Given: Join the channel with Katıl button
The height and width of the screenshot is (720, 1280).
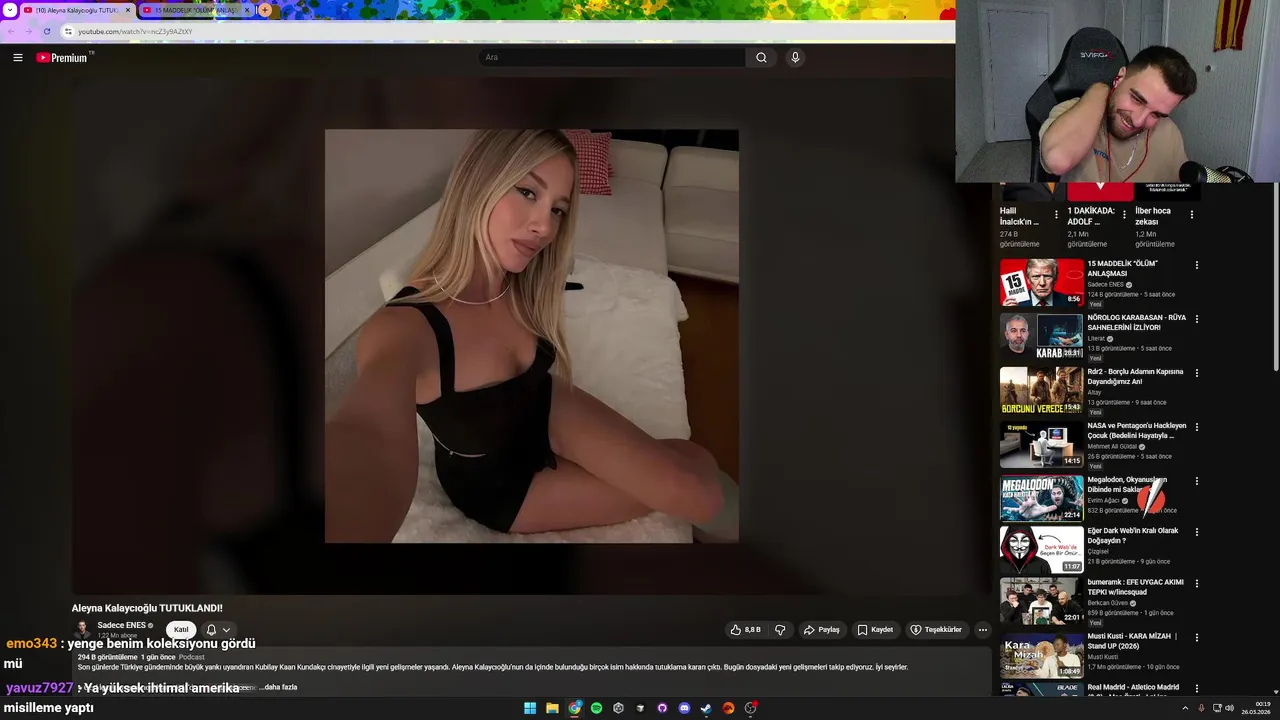Looking at the screenshot, I should [181, 630].
